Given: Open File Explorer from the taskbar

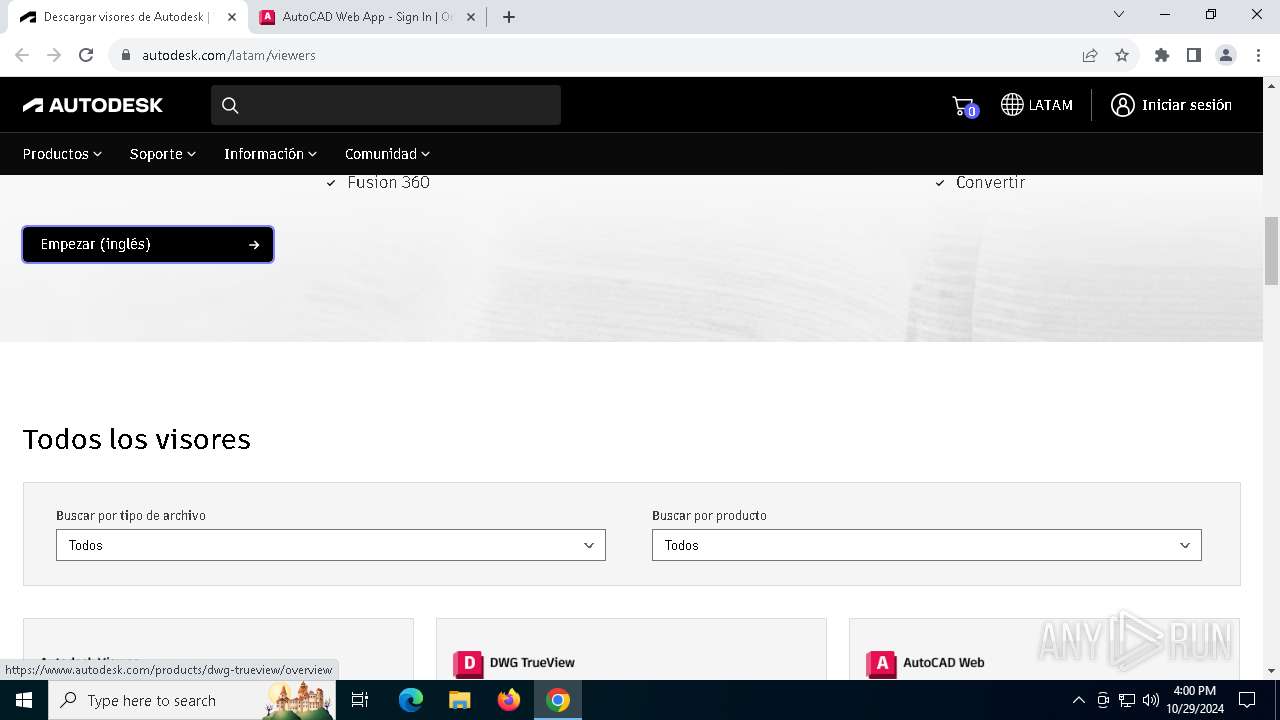Looking at the screenshot, I should pos(459,700).
